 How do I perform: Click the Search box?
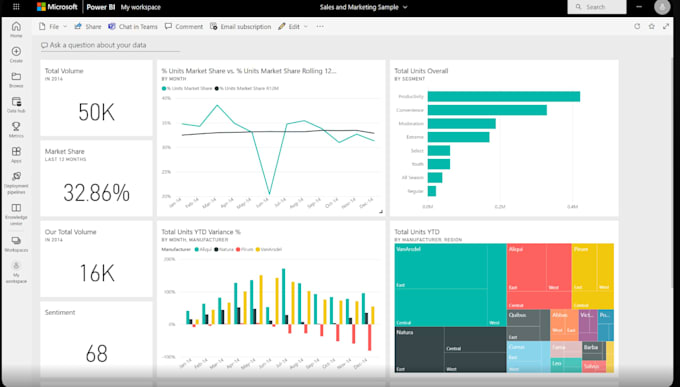pos(597,7)
